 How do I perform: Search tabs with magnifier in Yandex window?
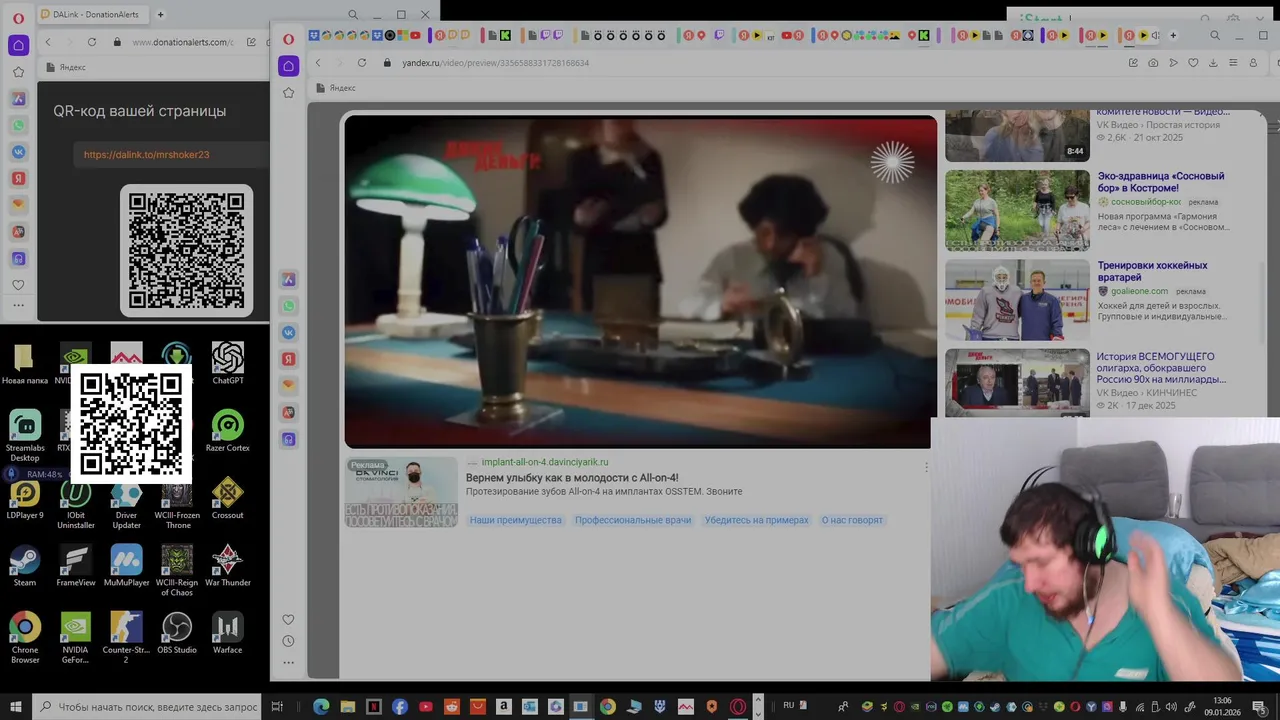click(1215, 35)
